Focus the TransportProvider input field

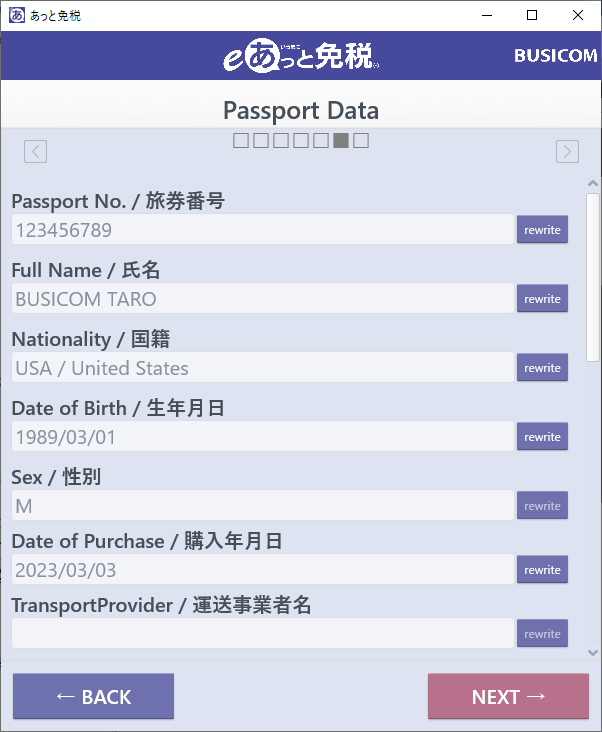tap(262, 633)
